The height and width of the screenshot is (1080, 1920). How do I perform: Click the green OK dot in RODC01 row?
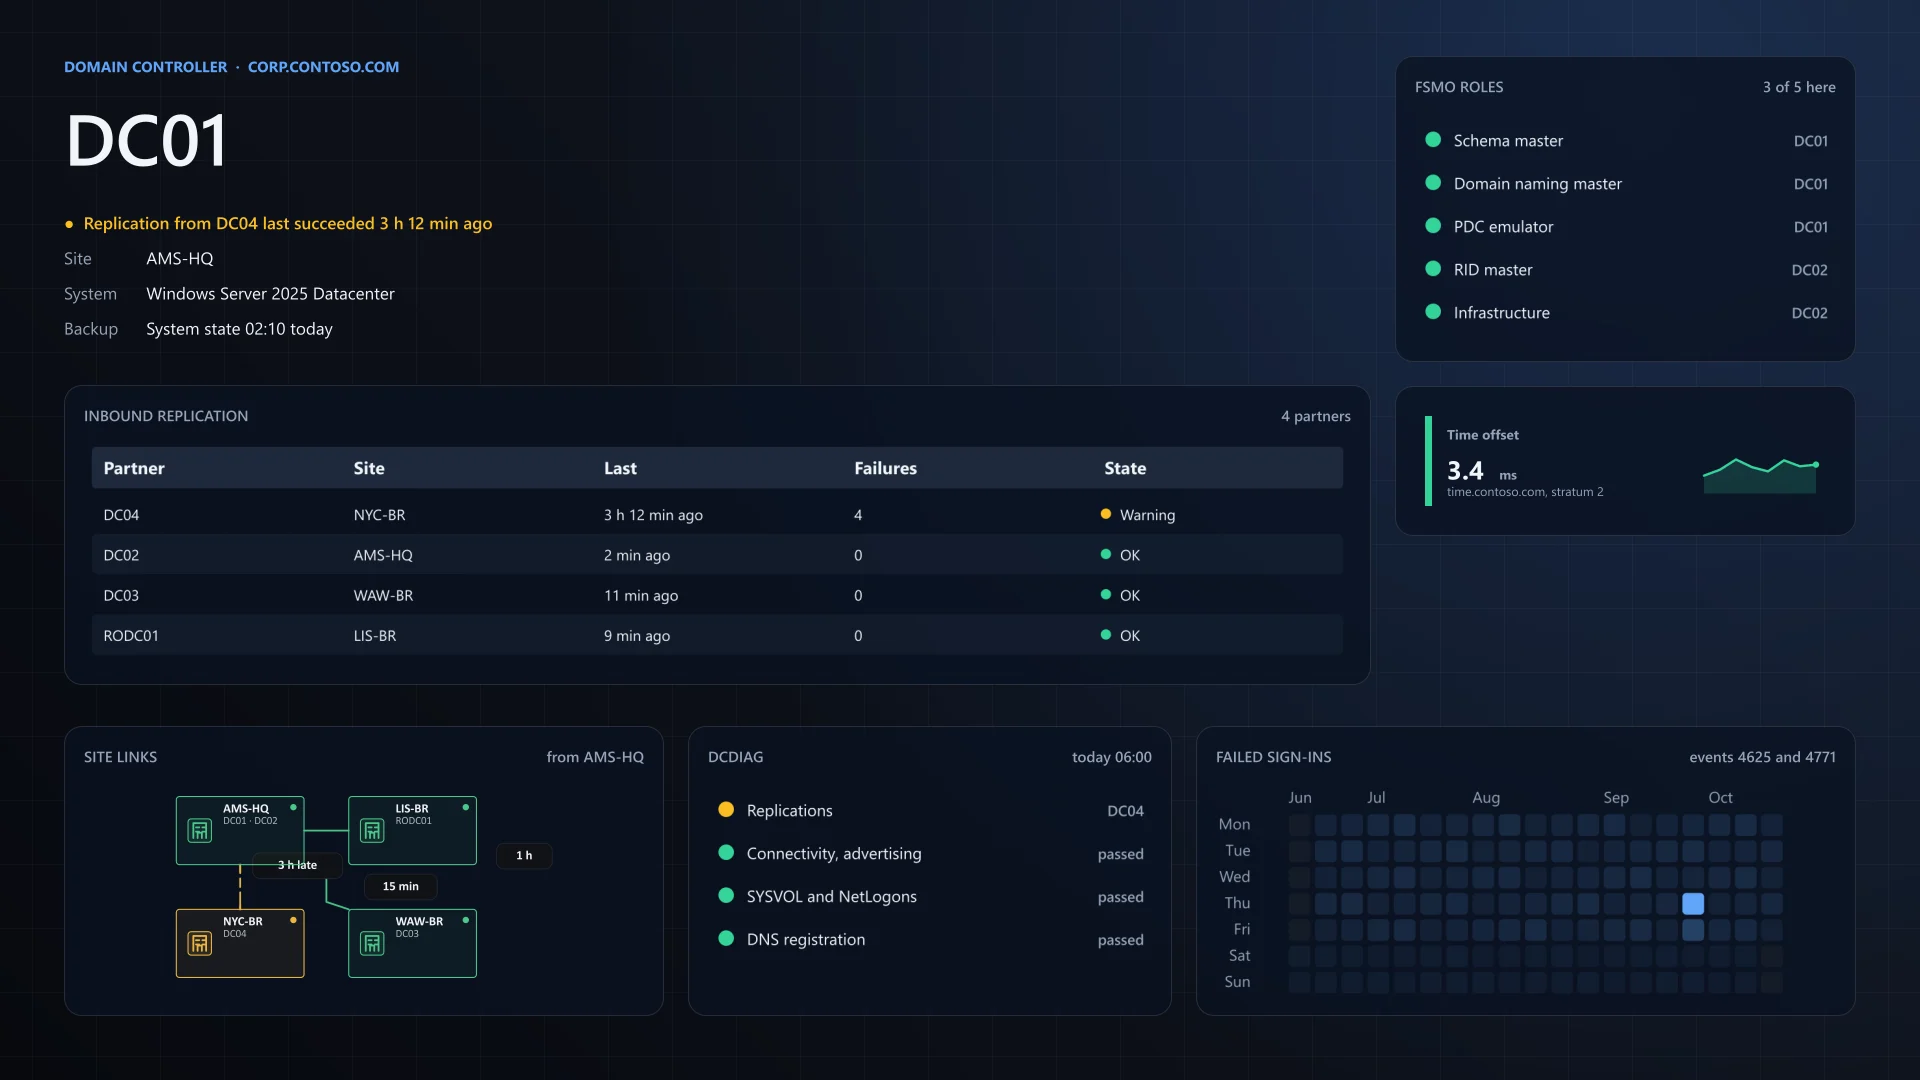click(x=1105, y=635)
